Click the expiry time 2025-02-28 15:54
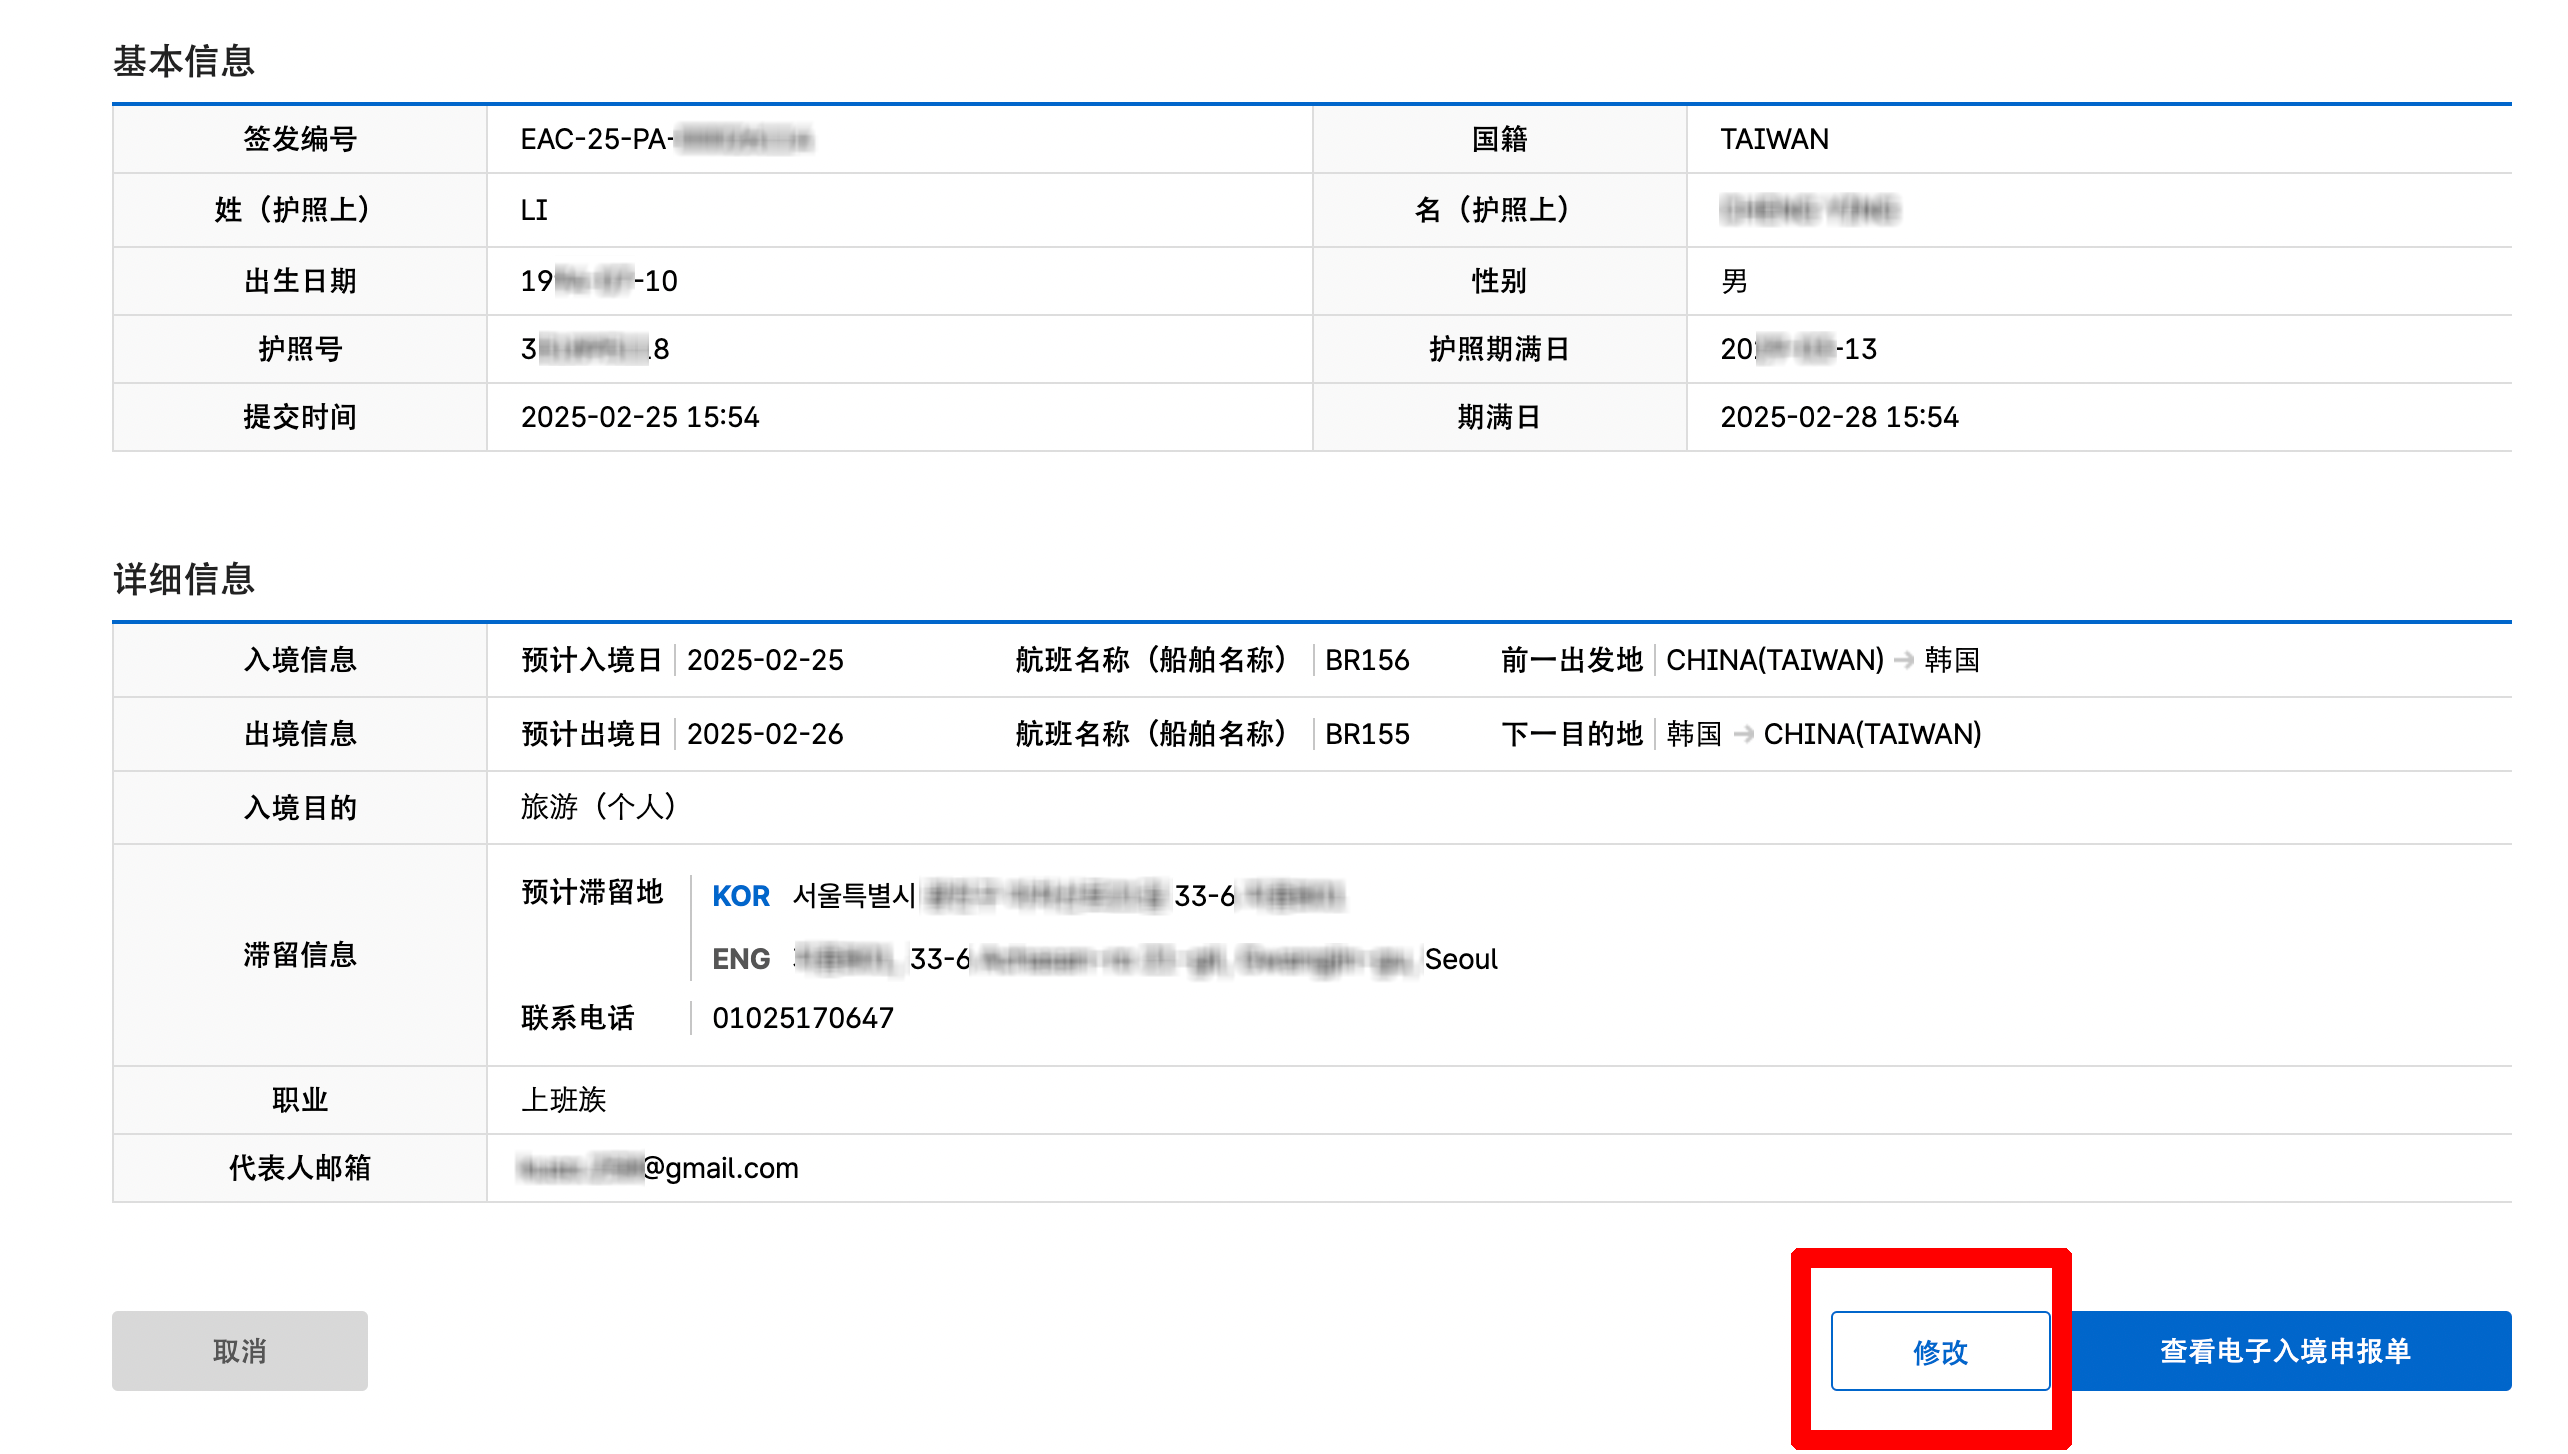The image size is (2568, 1454). [x=1838, y=417]
